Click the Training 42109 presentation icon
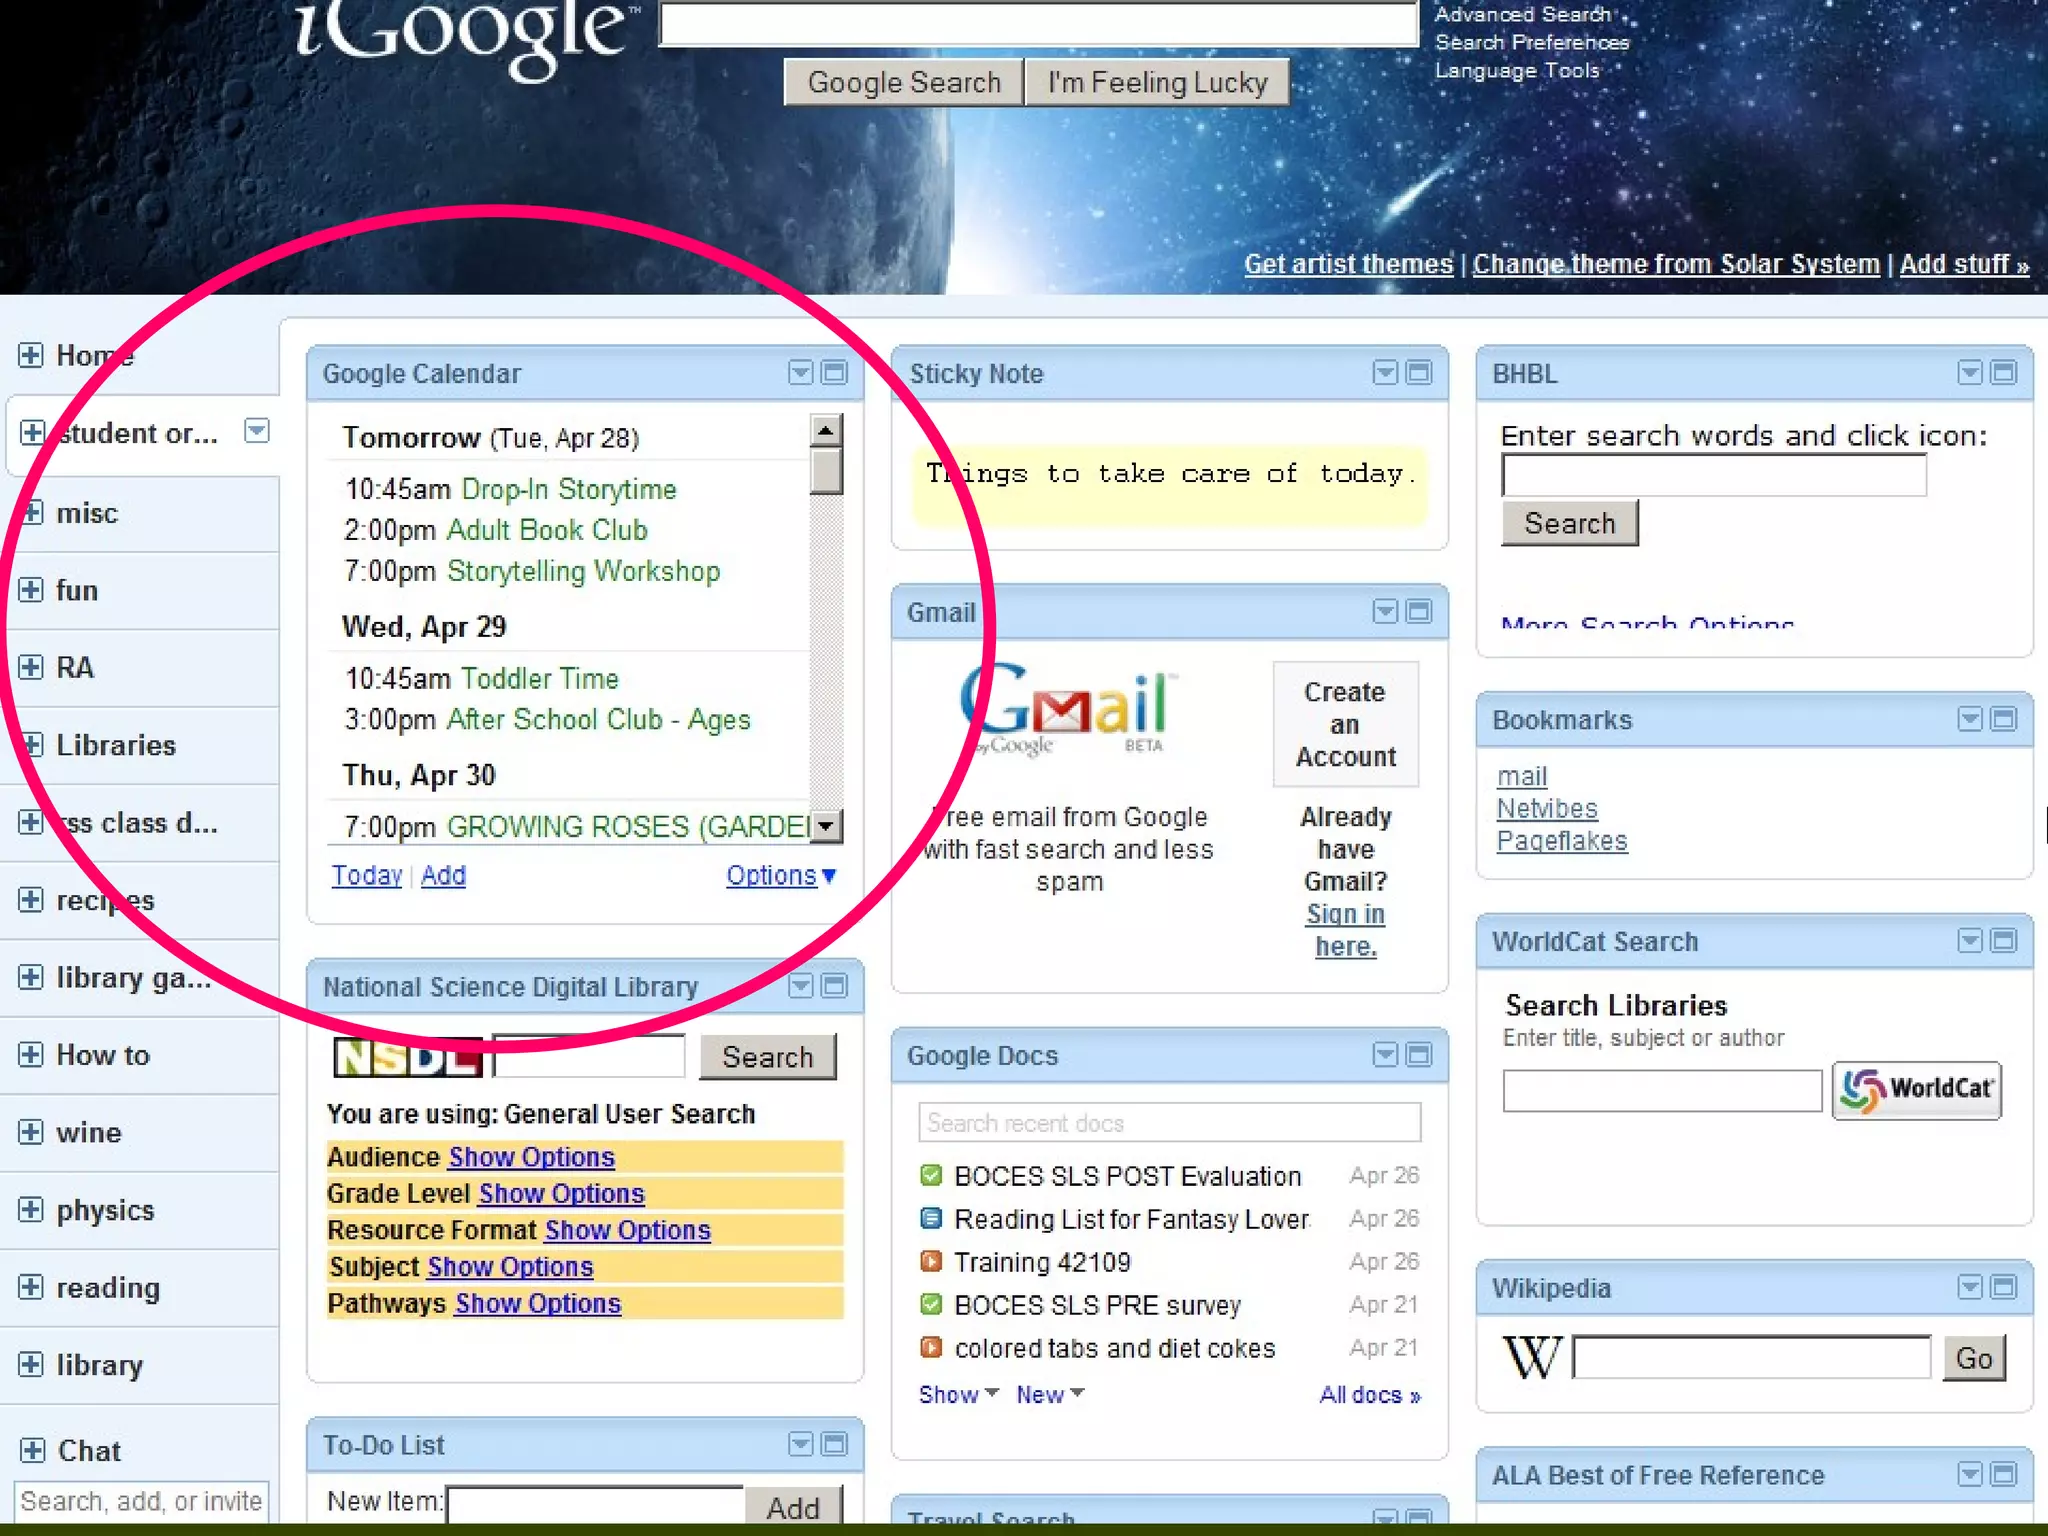The image size is (2048, 1536). 931,1261
